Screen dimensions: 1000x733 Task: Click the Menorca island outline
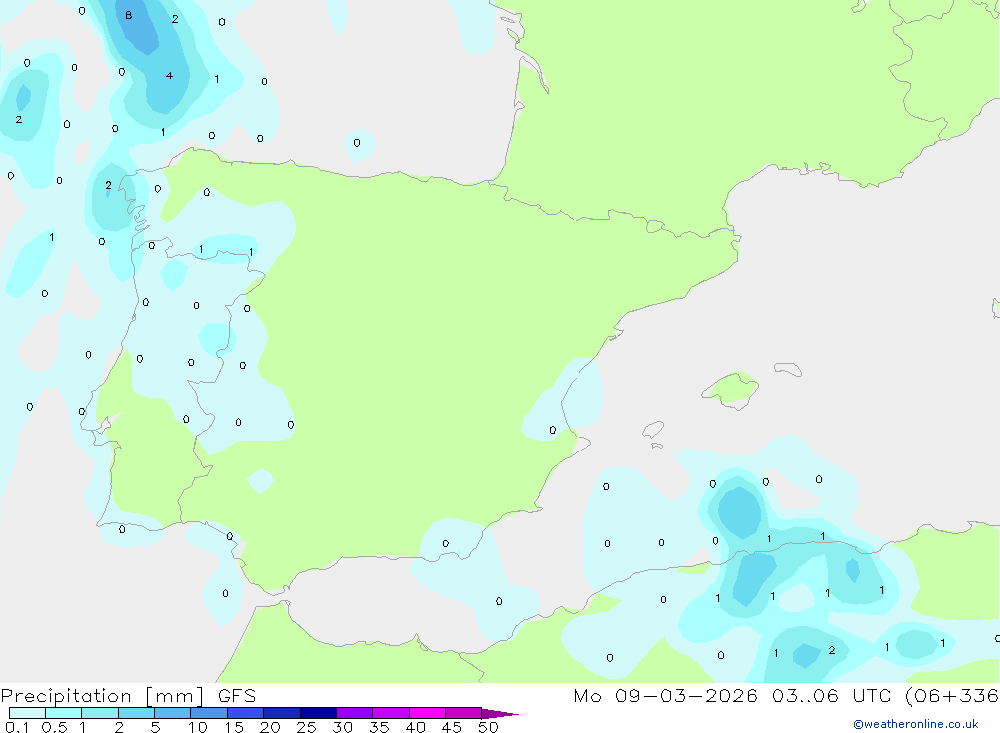[x=788, y=369]
